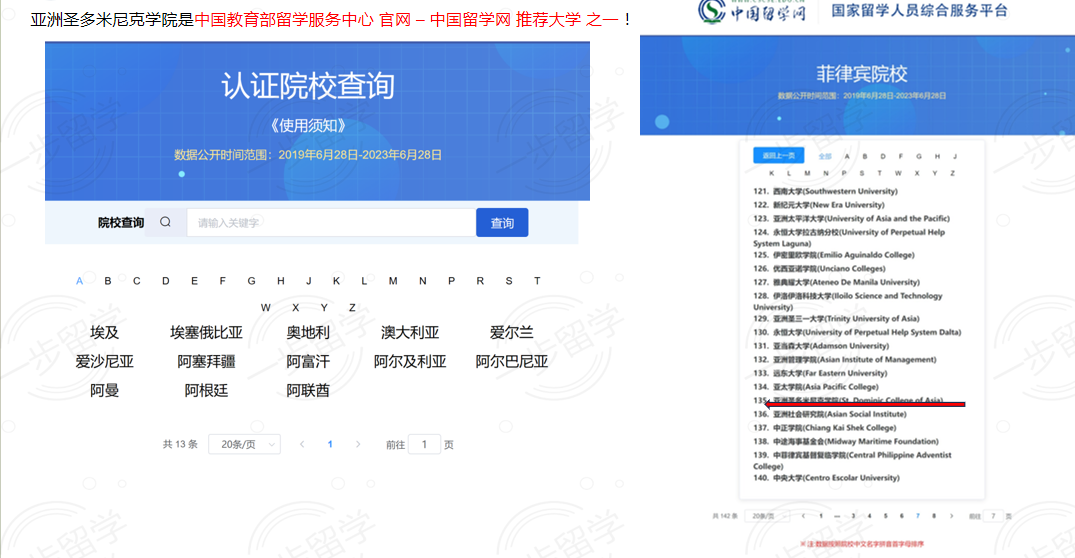This screenshot has height=558, width=1075.
Task: Open country 阿尔及利亚
Action: pyautogui.click(x=410, y=361)
